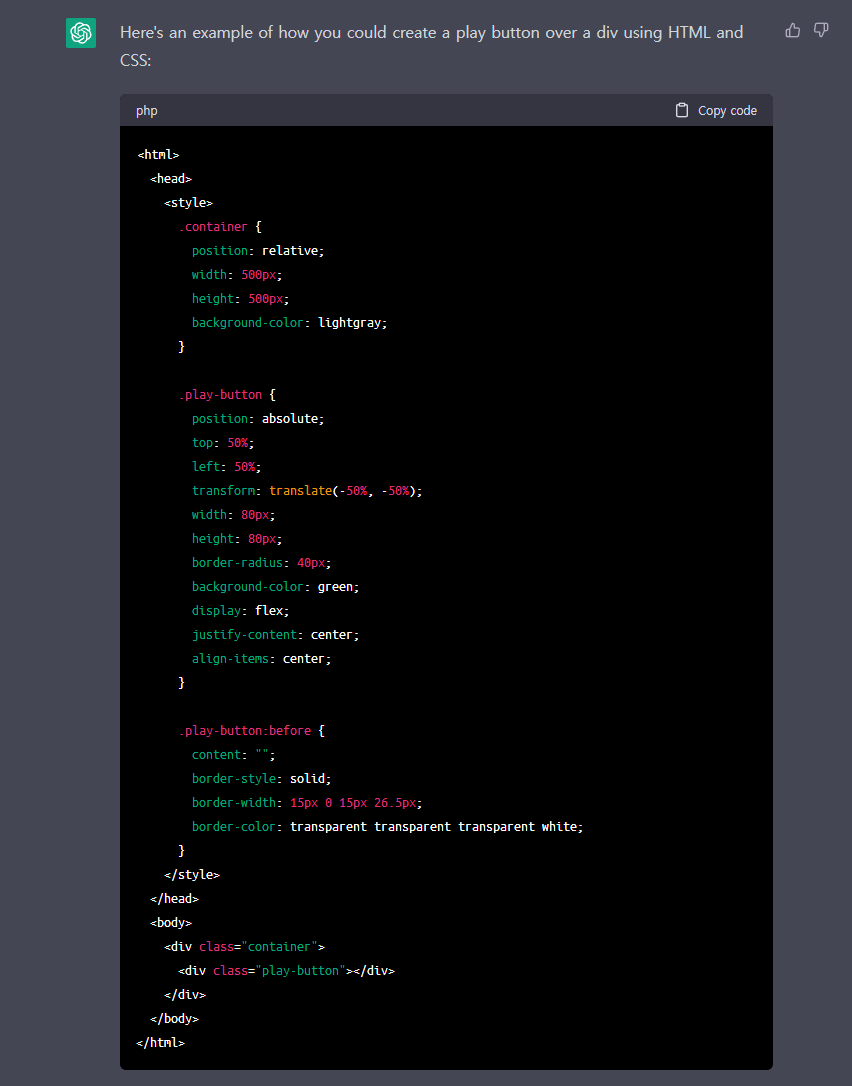Click the opening <body> tag line

tap(171, 923)
